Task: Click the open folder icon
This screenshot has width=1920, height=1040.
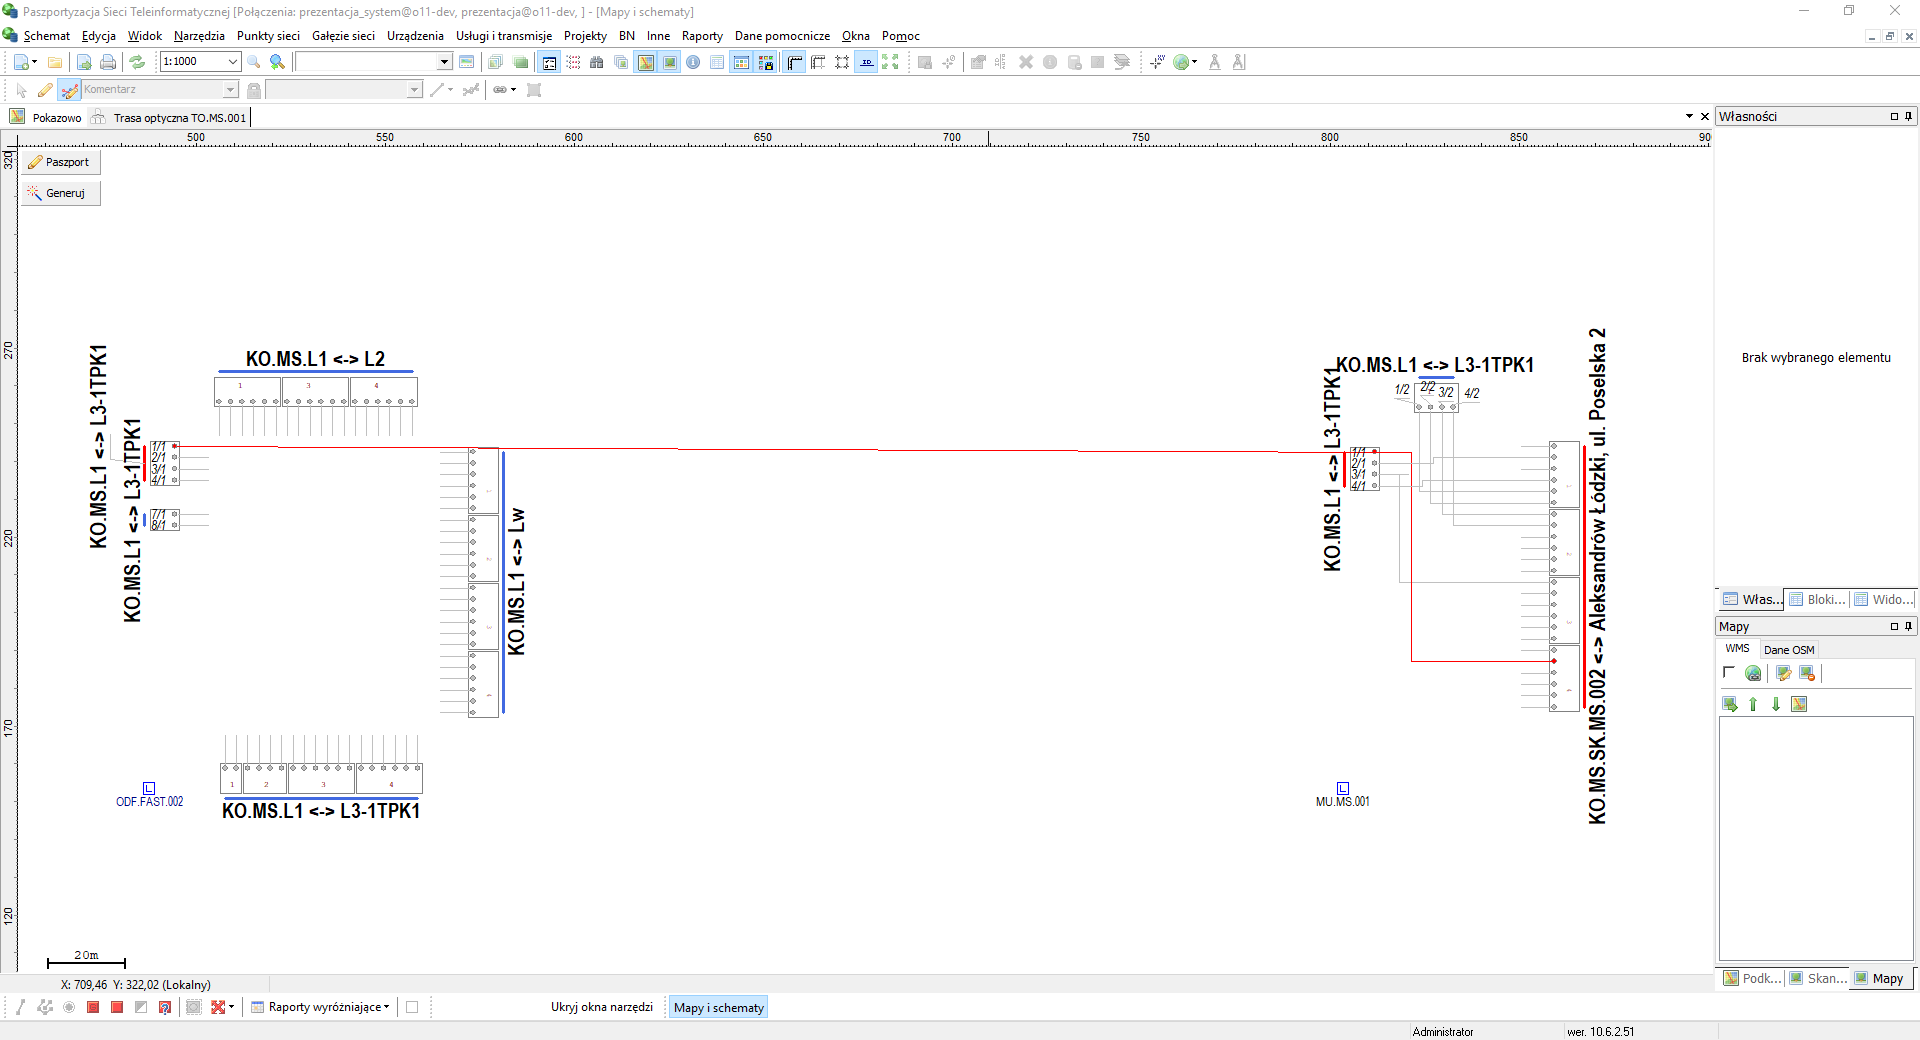Action: coord(55,62)
